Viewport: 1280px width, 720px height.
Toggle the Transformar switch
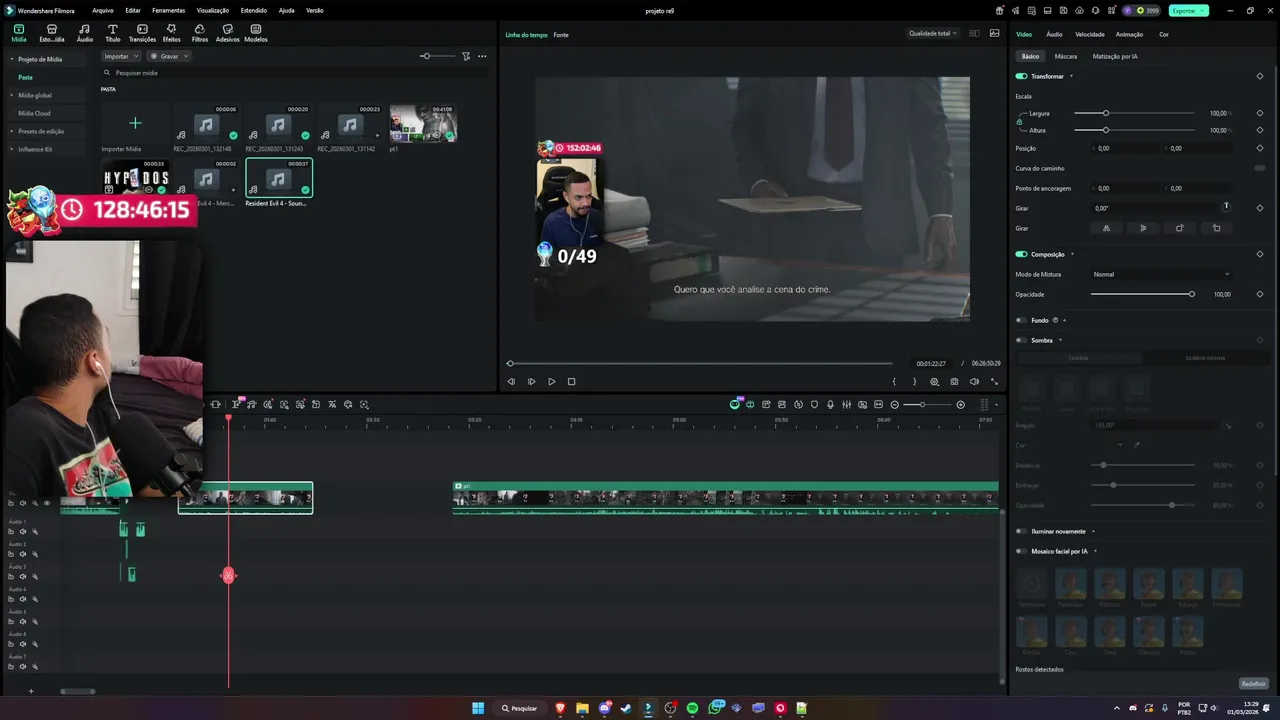(1021, 76)
